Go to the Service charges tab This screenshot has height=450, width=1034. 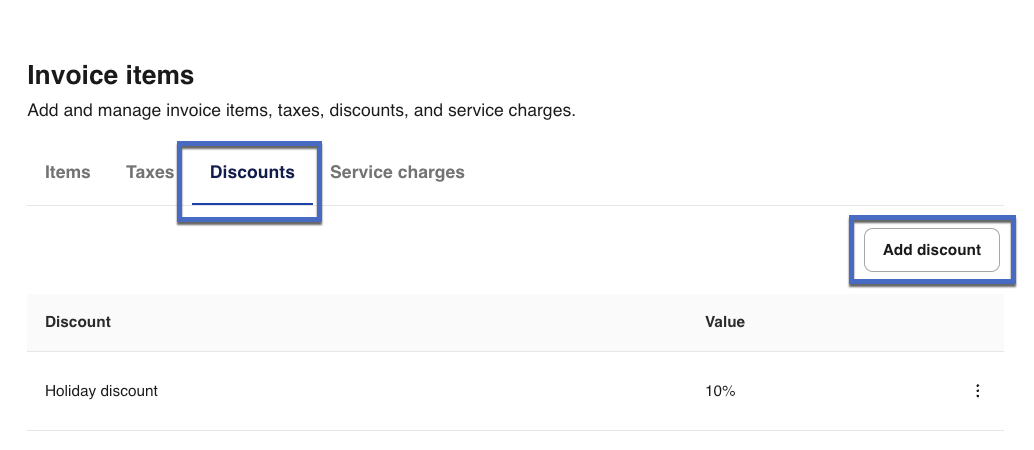[397, 172]
